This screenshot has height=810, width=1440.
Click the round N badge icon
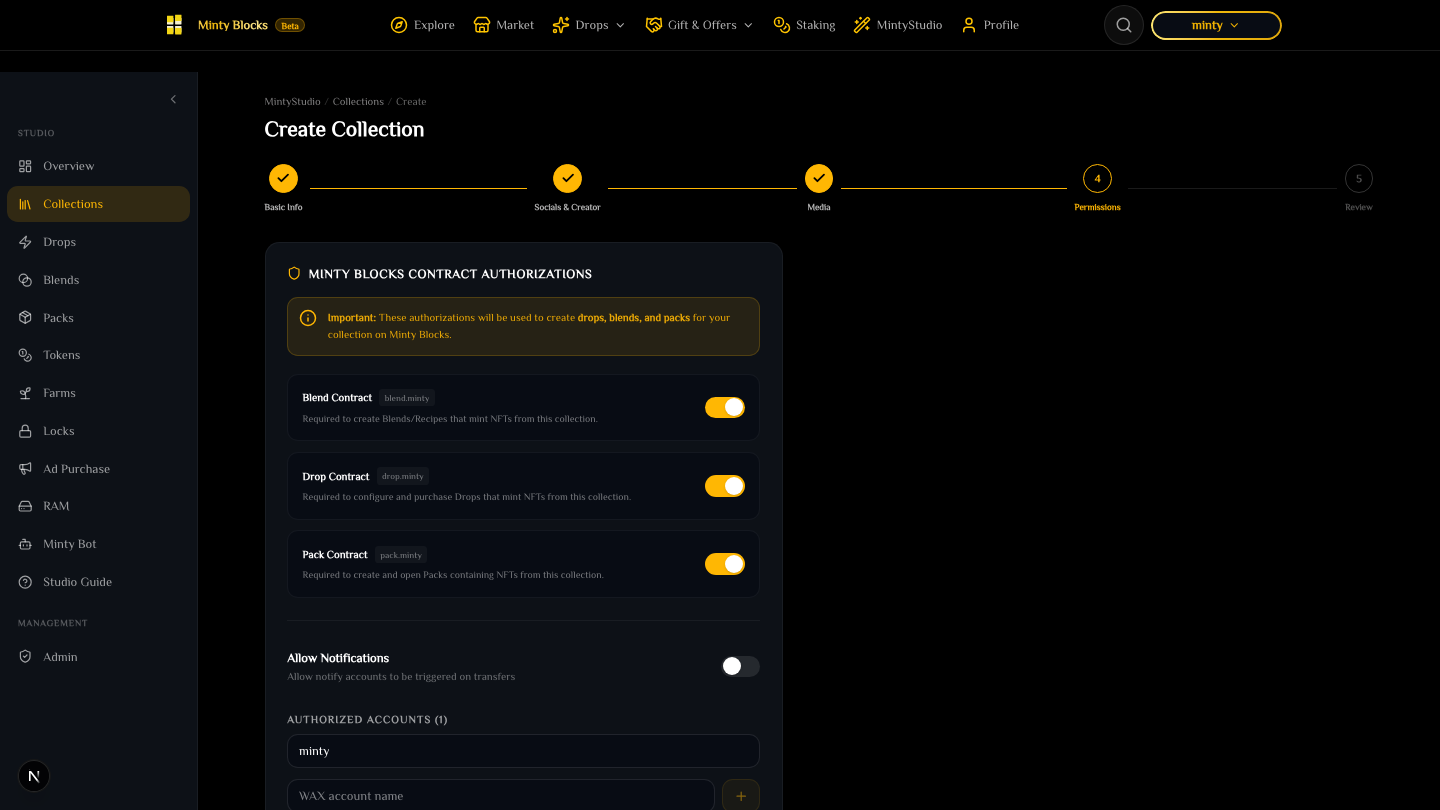tap(34, 776)
